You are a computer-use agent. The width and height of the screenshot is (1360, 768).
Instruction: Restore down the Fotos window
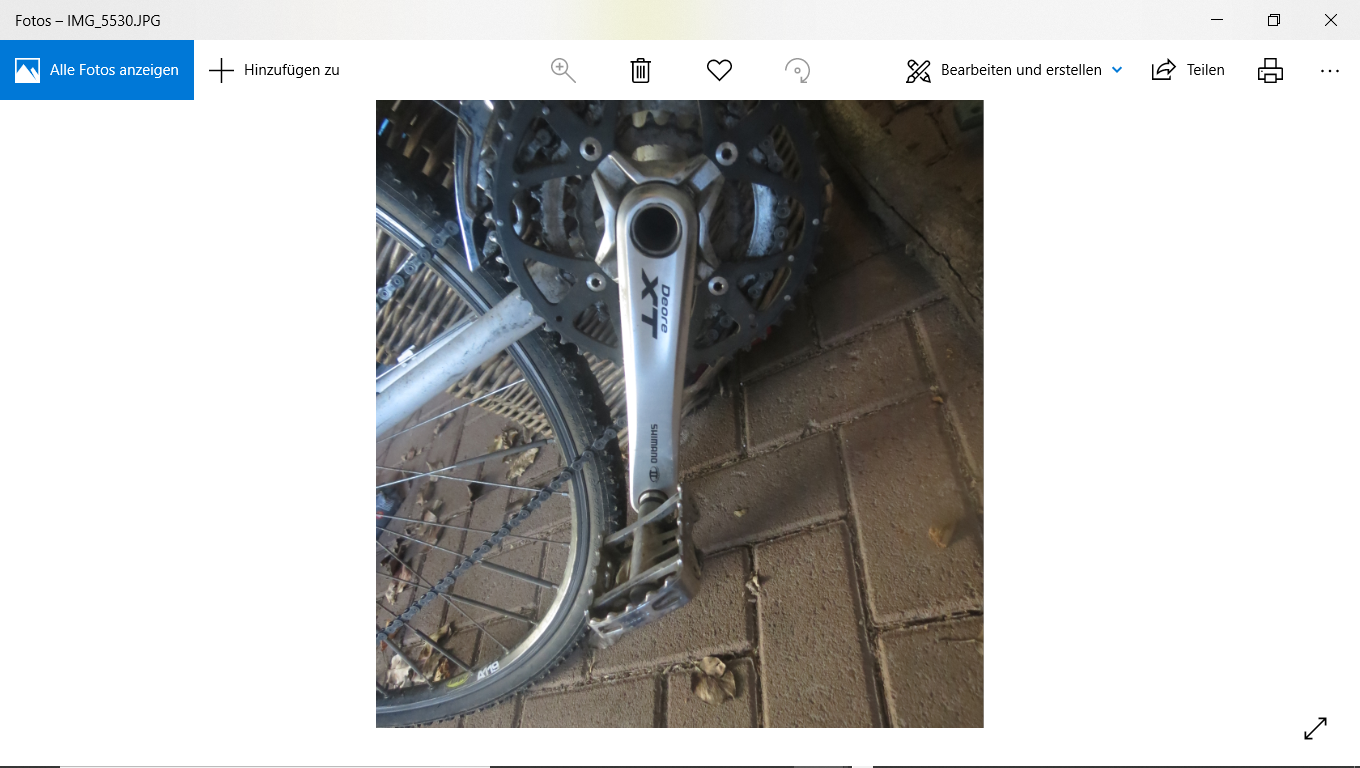tap(1274, 20)
